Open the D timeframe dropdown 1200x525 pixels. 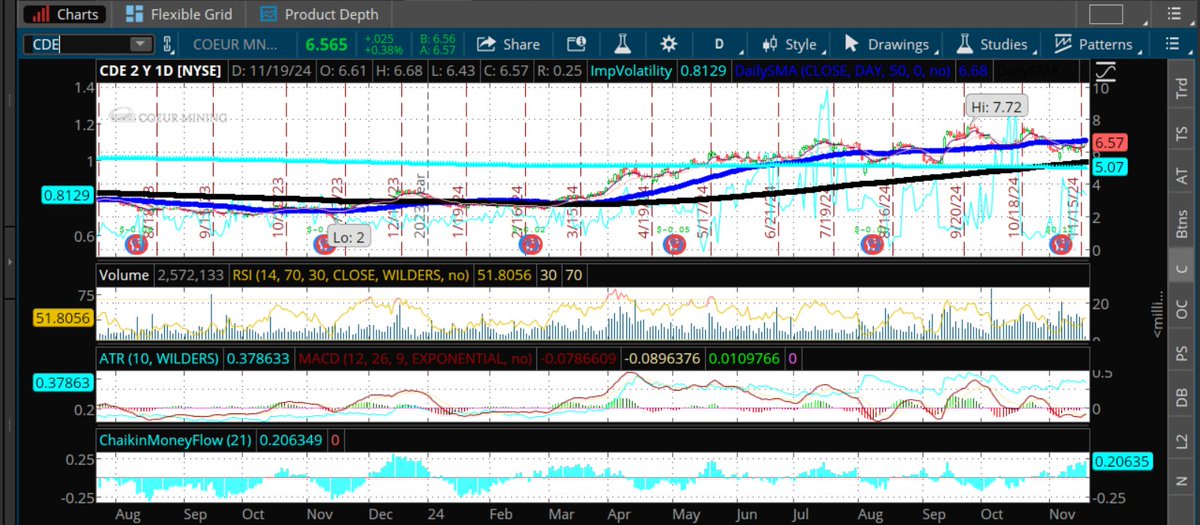719,44
